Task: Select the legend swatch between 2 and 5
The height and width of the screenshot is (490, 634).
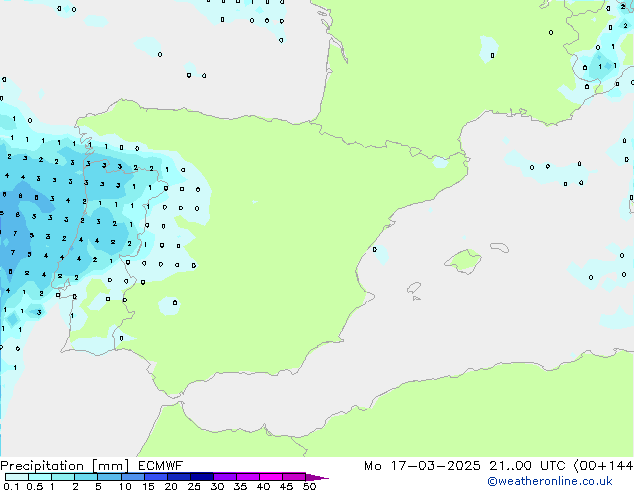Action: (x=86, y=477)
